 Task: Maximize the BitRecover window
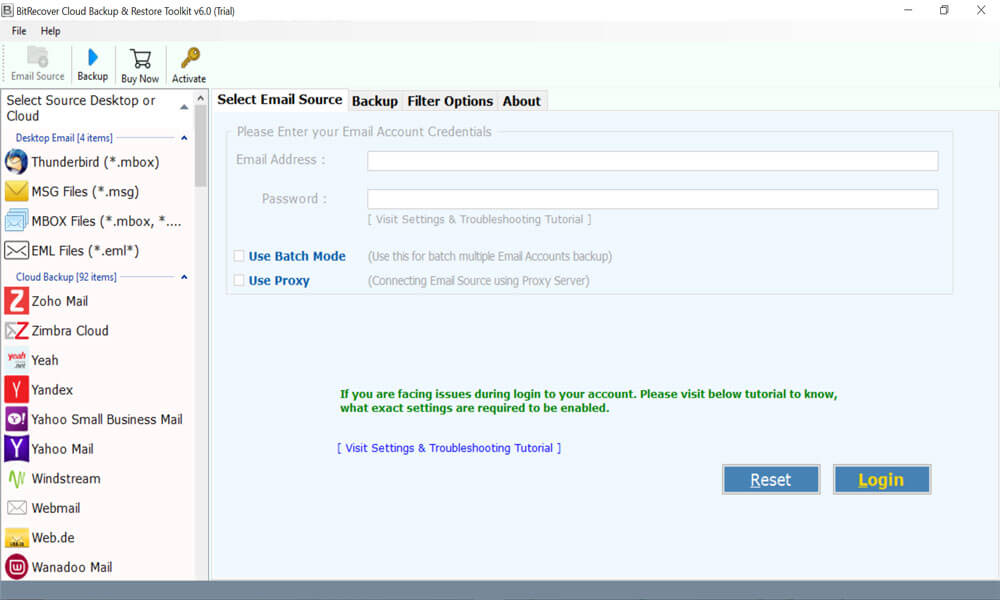tap(945, 10)
